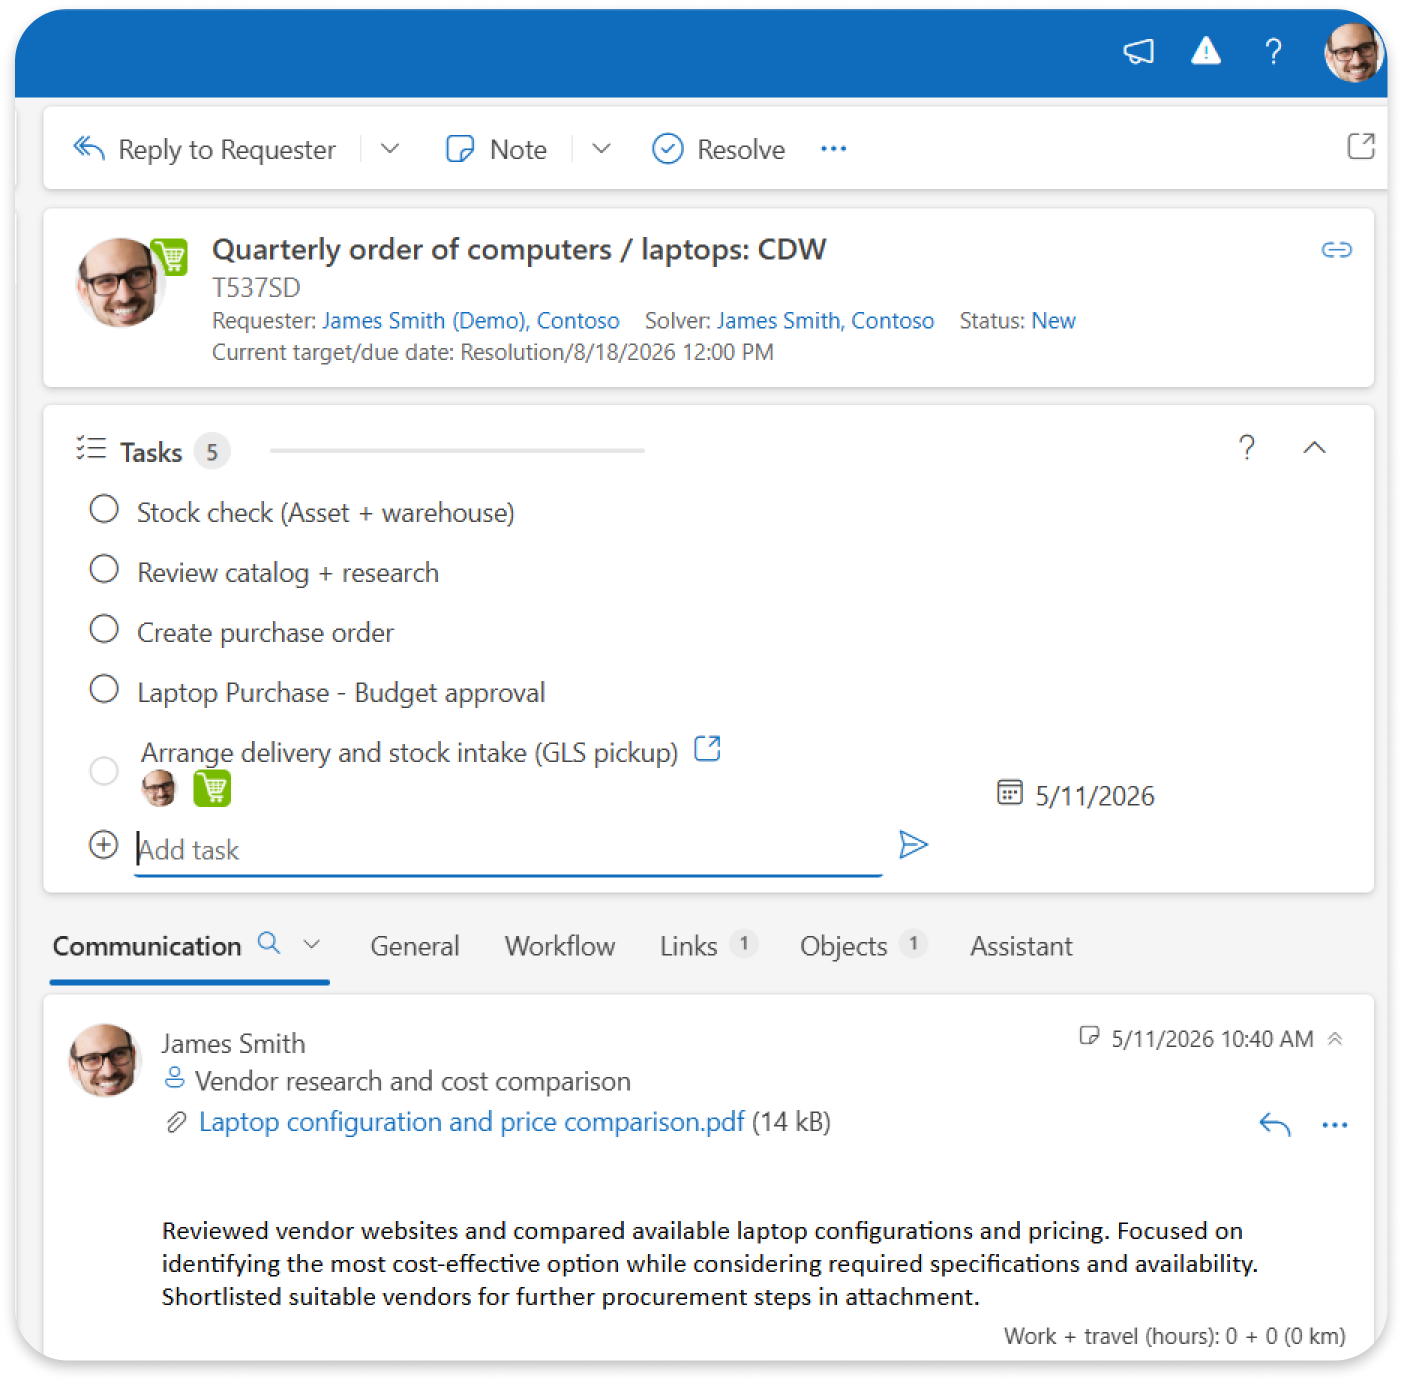This screenshot has height=1382, width=1403.
Task: Collapse the Tasks panel
Action: point(1315,448)
